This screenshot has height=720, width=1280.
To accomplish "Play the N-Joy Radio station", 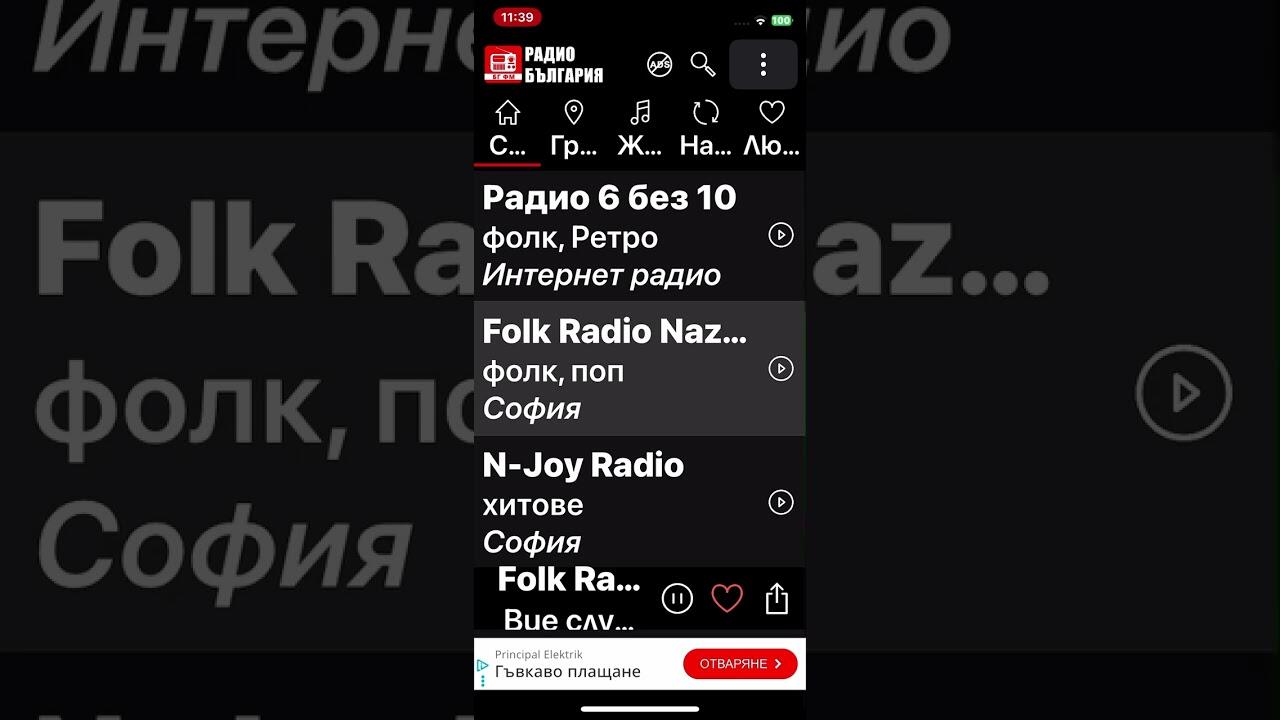I will 780,502.
